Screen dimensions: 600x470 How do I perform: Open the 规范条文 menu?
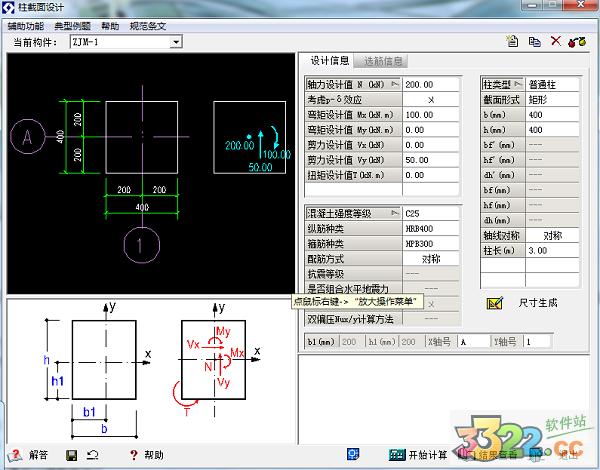[148, 26]
